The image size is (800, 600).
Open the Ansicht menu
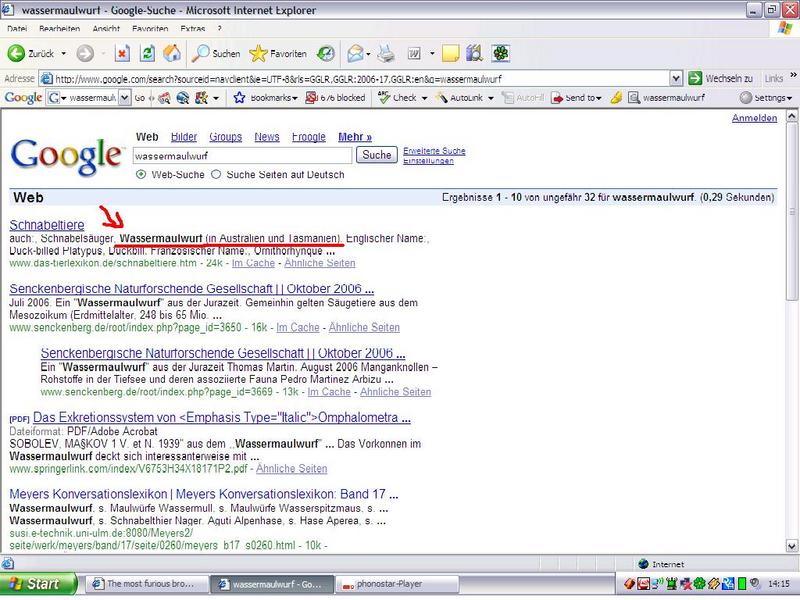click(x=106, y=29)
